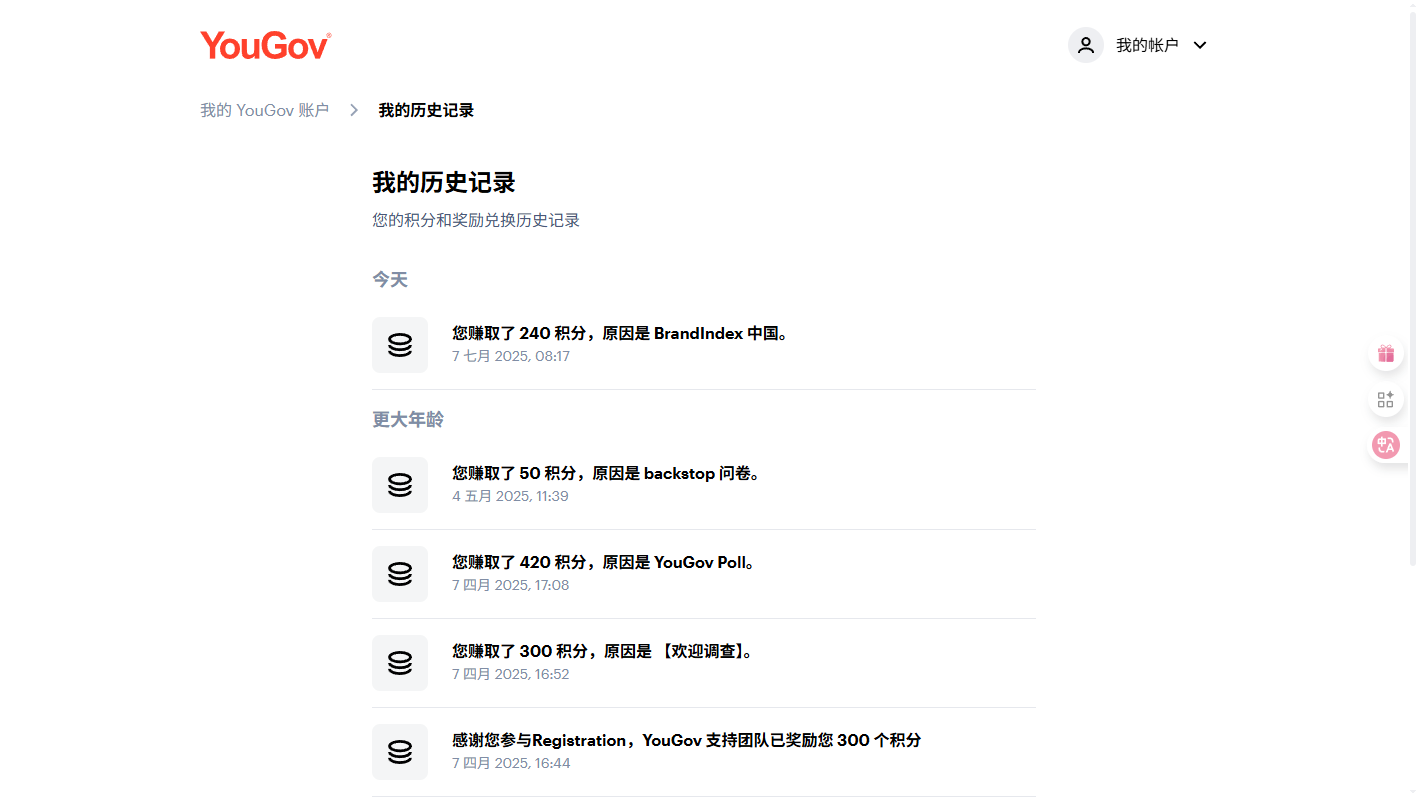
Task: Open the pink gift icon on side panel
Action: 1386,354
